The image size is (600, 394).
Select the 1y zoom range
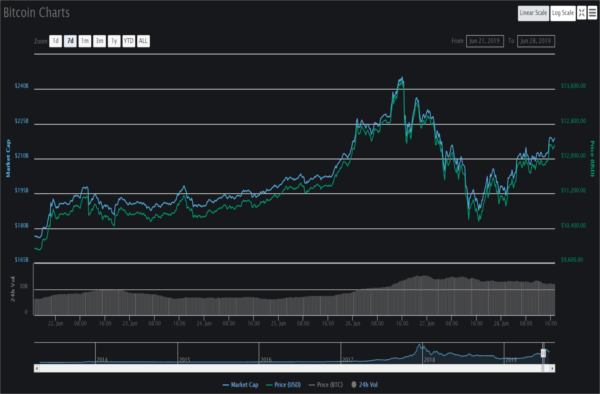point(114,41)
